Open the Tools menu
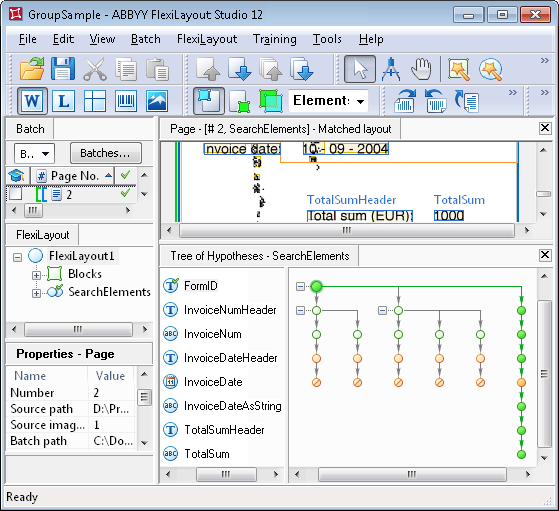Image resolution: width=559 pixels, height=511 pixels. (x=327, y=39)
